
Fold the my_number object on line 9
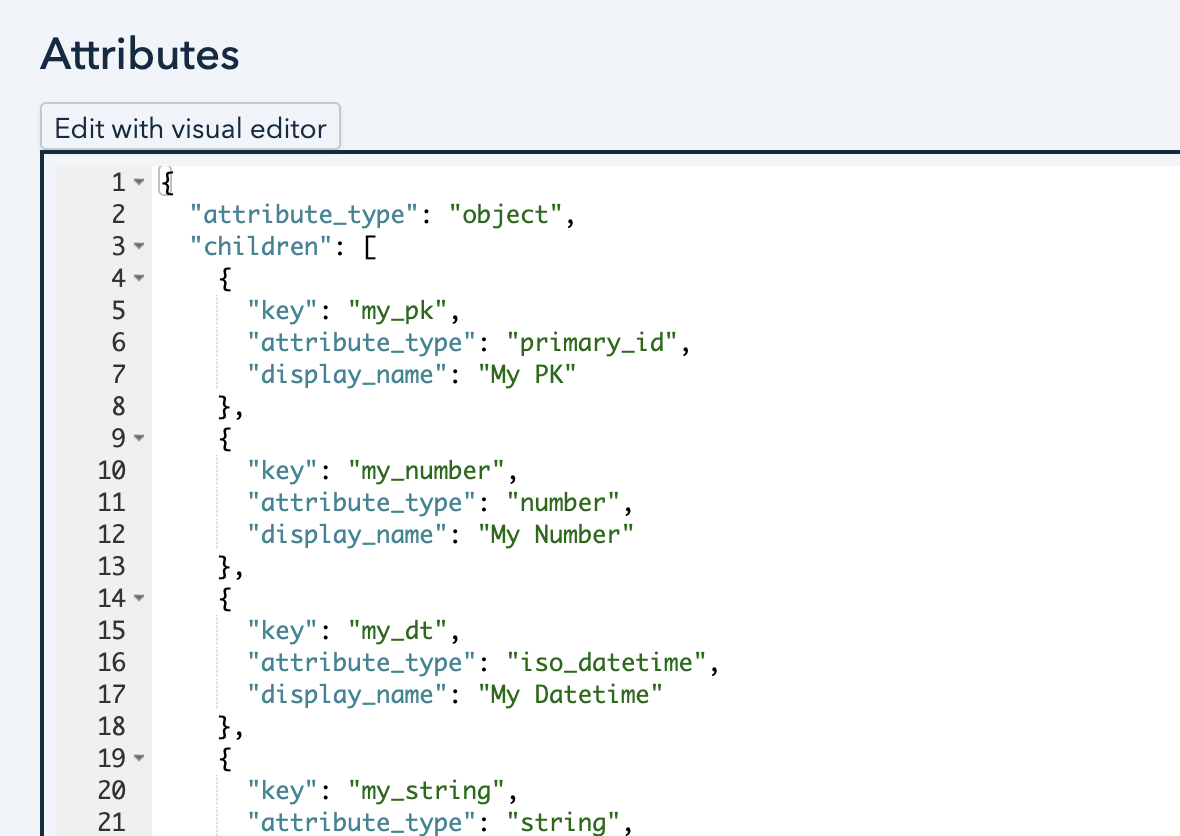click(139, 439)
